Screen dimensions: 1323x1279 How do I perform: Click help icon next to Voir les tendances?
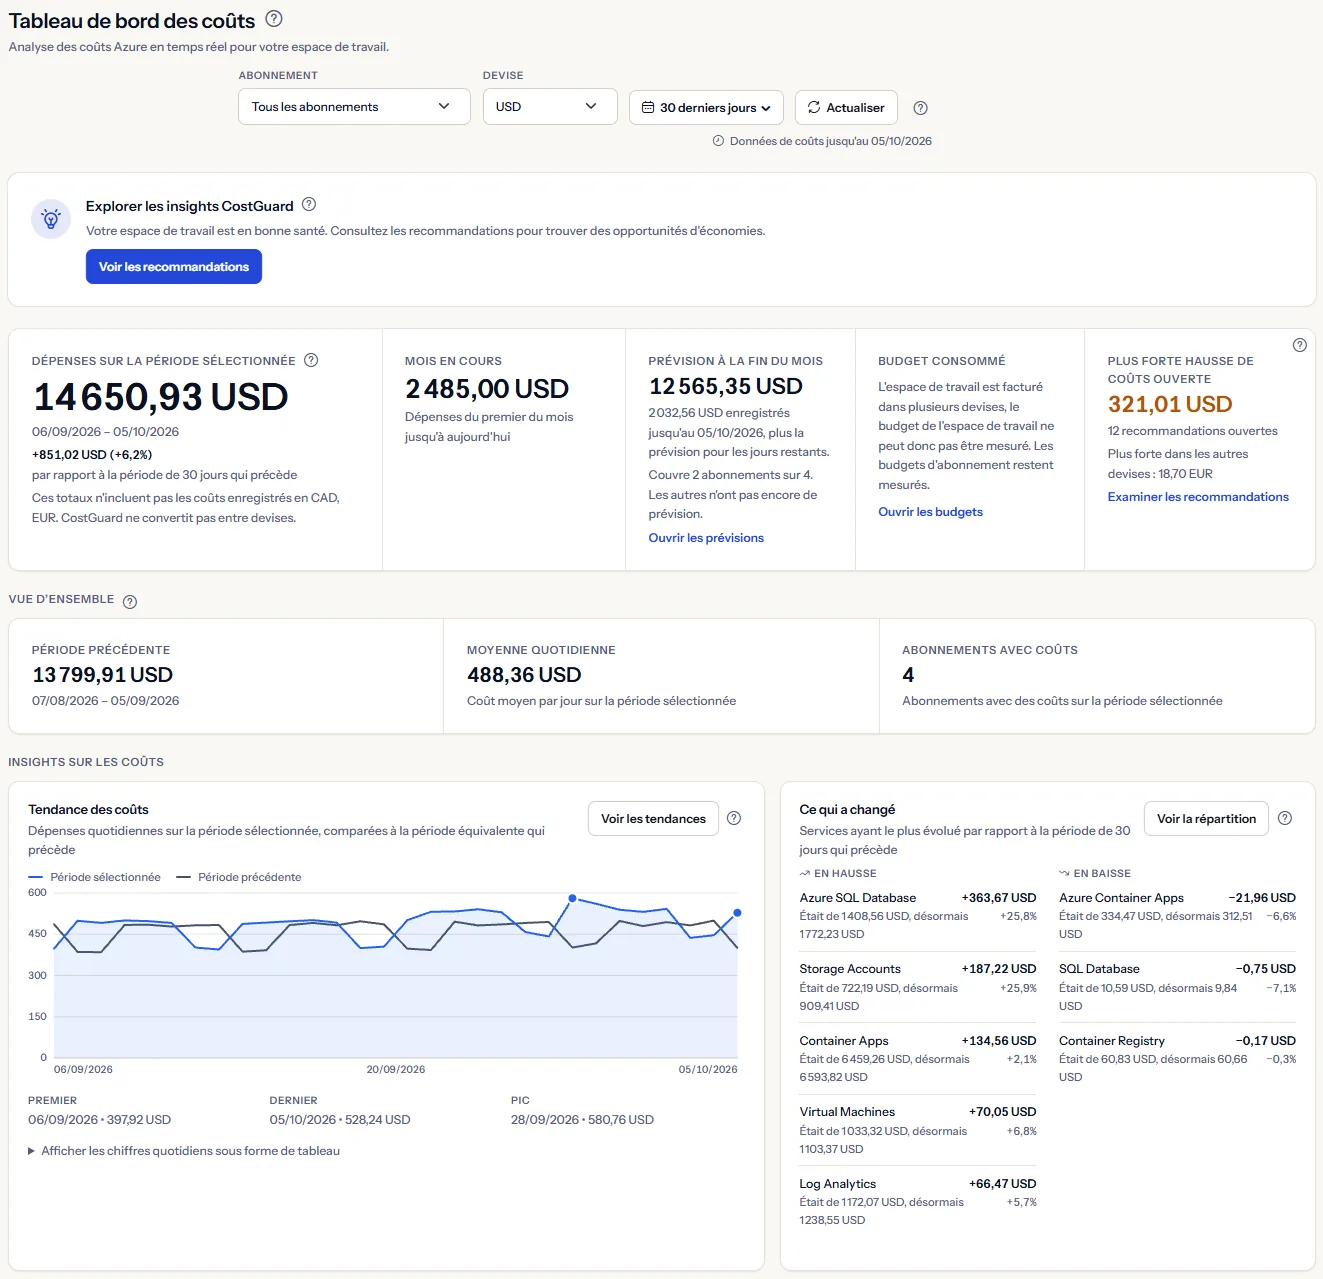pyautogui.click(x=734, y=818)
